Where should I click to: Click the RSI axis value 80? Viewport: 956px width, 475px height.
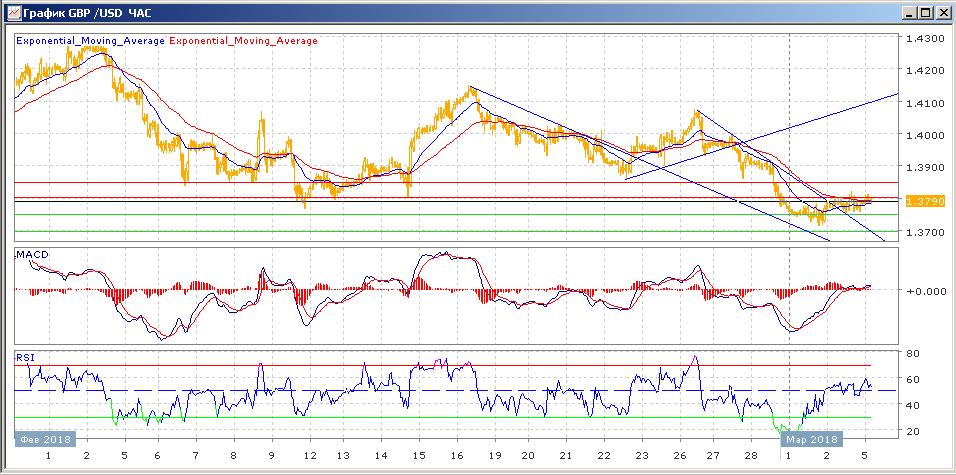pyautogui.click(x=913, y=353)
